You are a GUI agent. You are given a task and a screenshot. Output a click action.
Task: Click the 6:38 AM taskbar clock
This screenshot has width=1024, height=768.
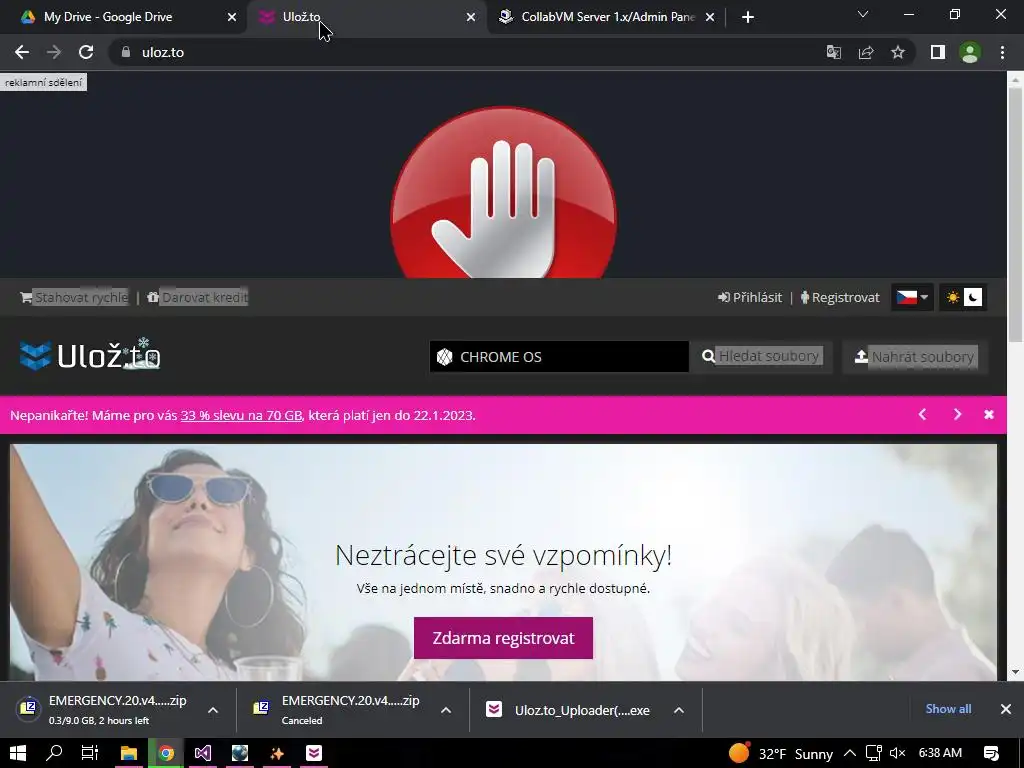940,753
